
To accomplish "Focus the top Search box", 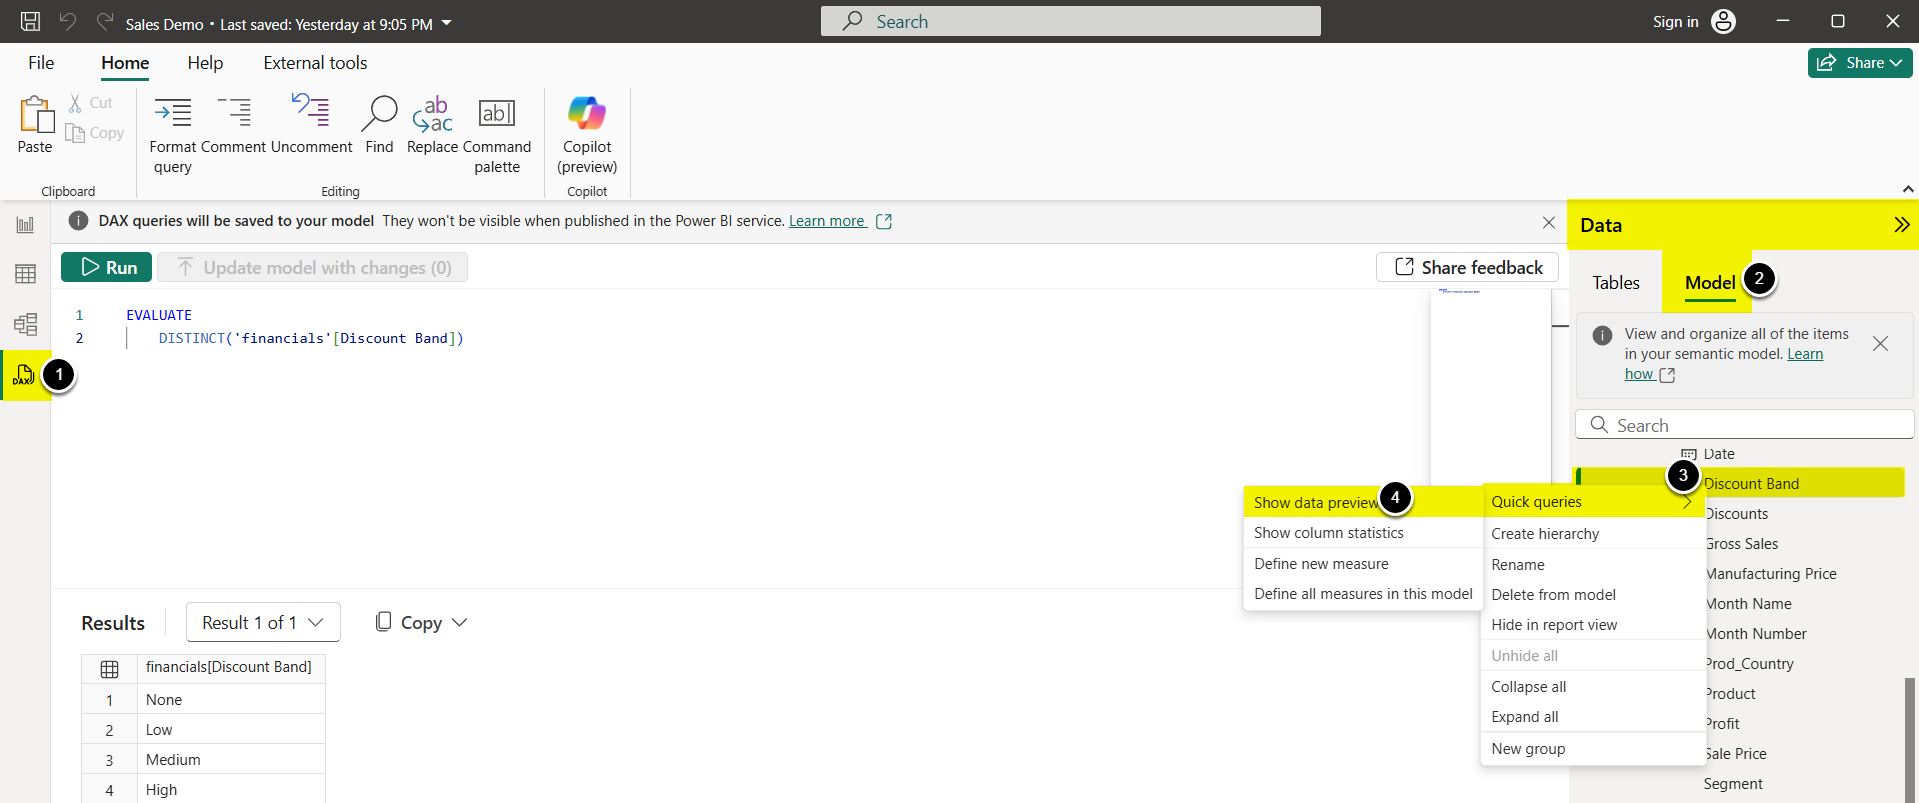I will point(1070,21).
